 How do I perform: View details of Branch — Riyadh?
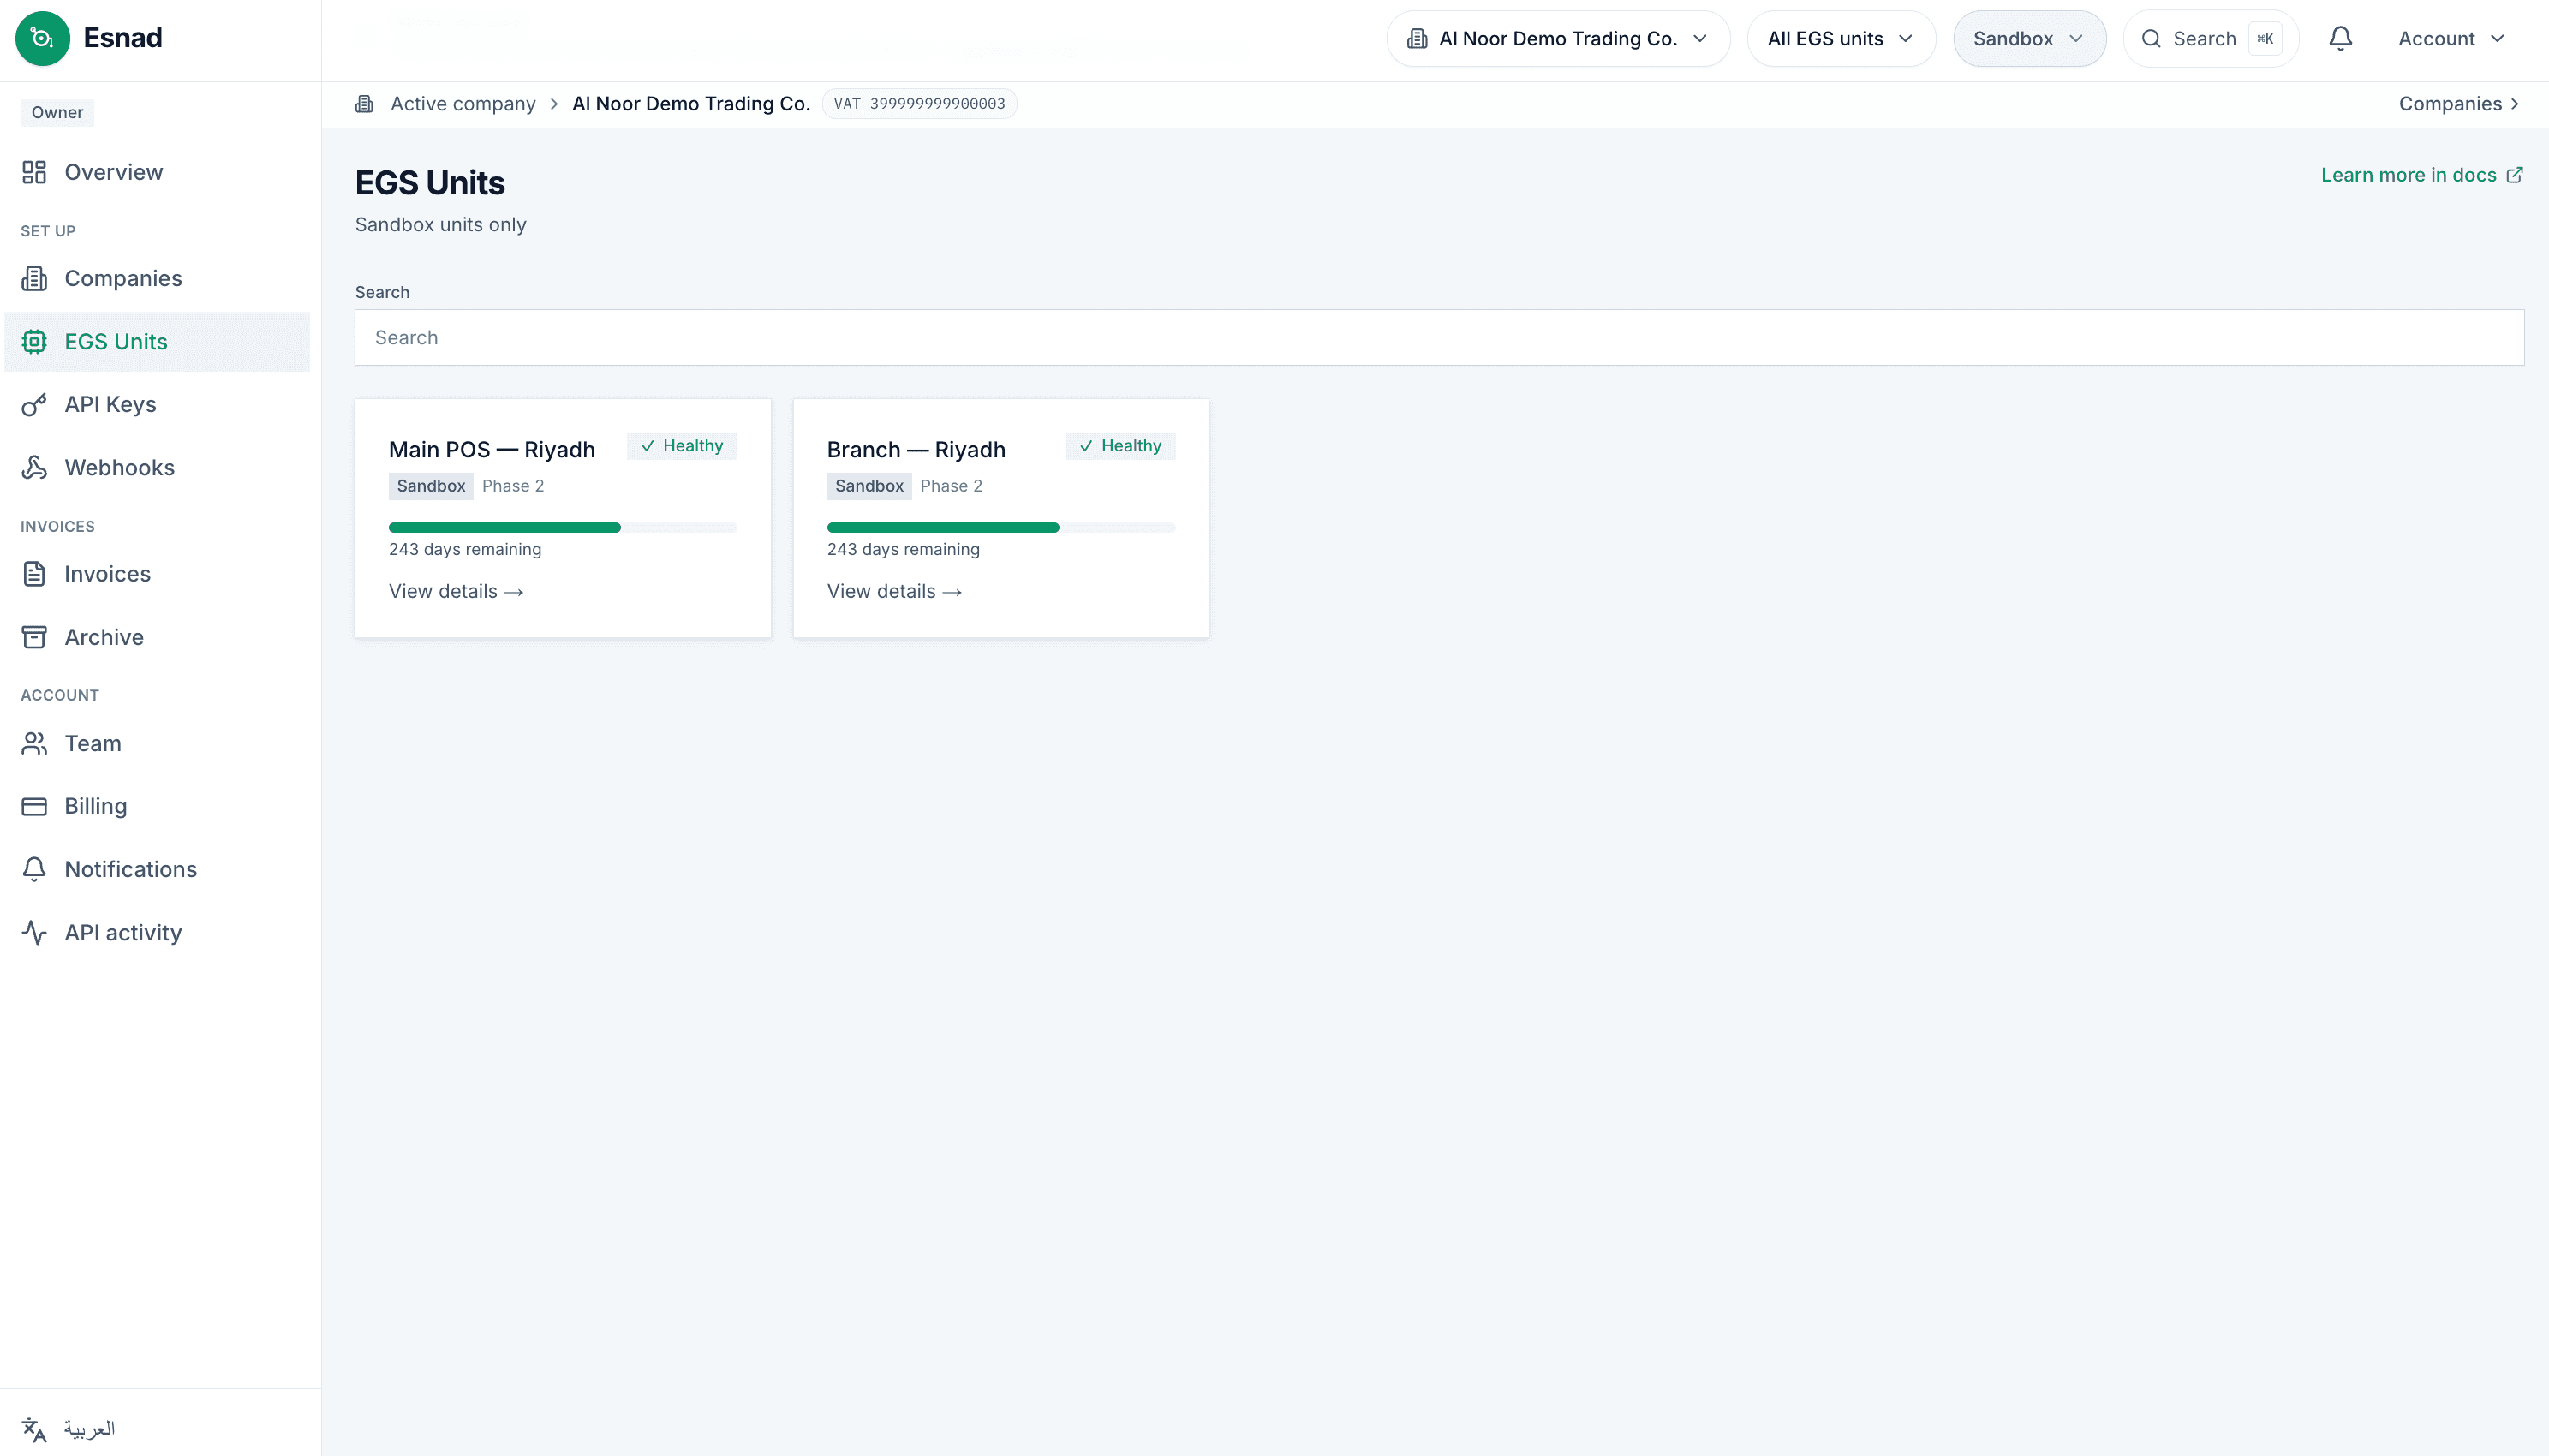pos(894,591)
